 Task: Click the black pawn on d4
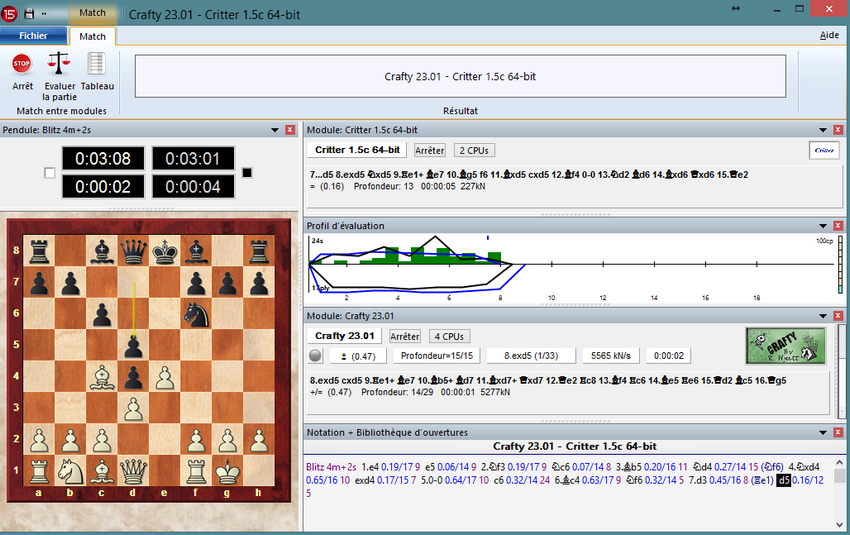pyautogui.click(x=133, y=377)
